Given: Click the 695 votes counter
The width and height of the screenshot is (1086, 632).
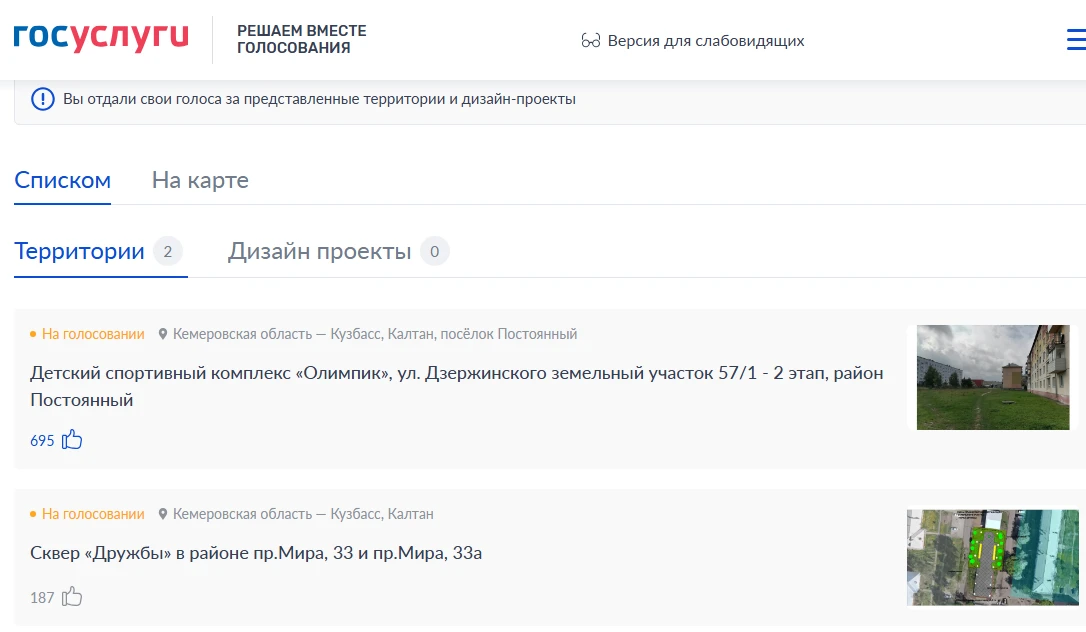Looking at the screenshot, I should pyautogui.click(x=42, y=441).
